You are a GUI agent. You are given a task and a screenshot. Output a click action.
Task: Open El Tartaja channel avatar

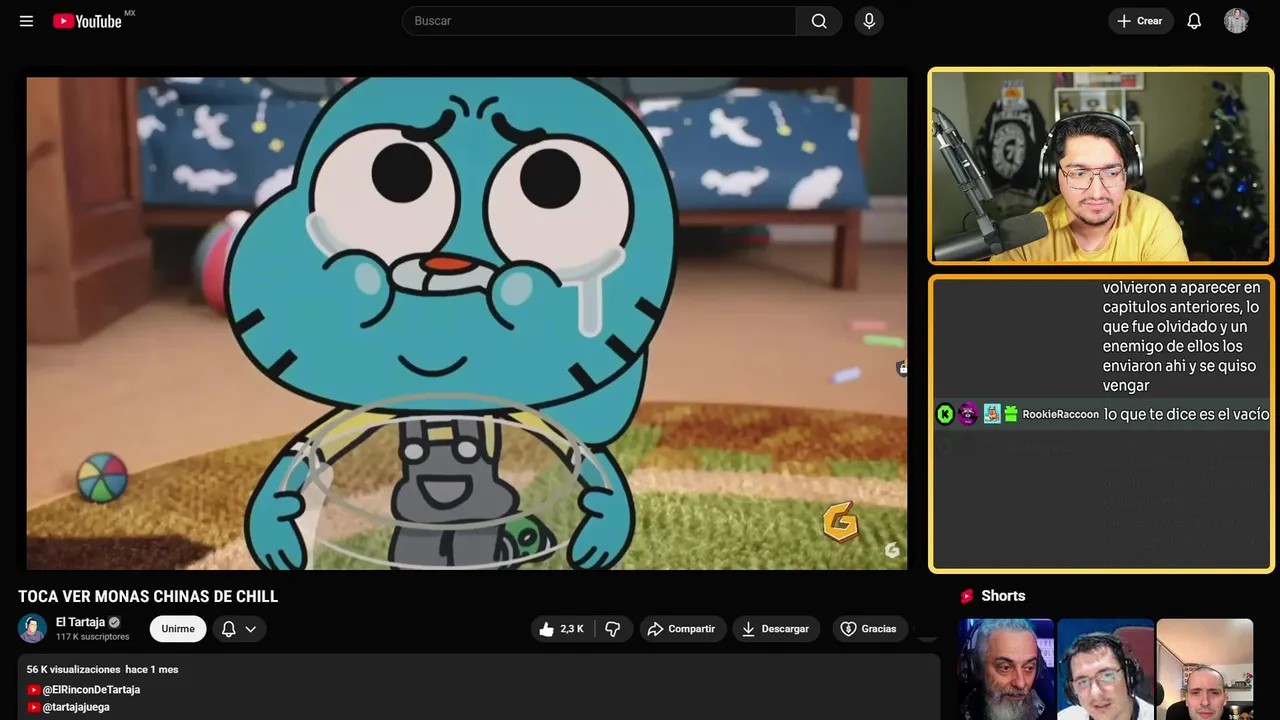[32, 628]
